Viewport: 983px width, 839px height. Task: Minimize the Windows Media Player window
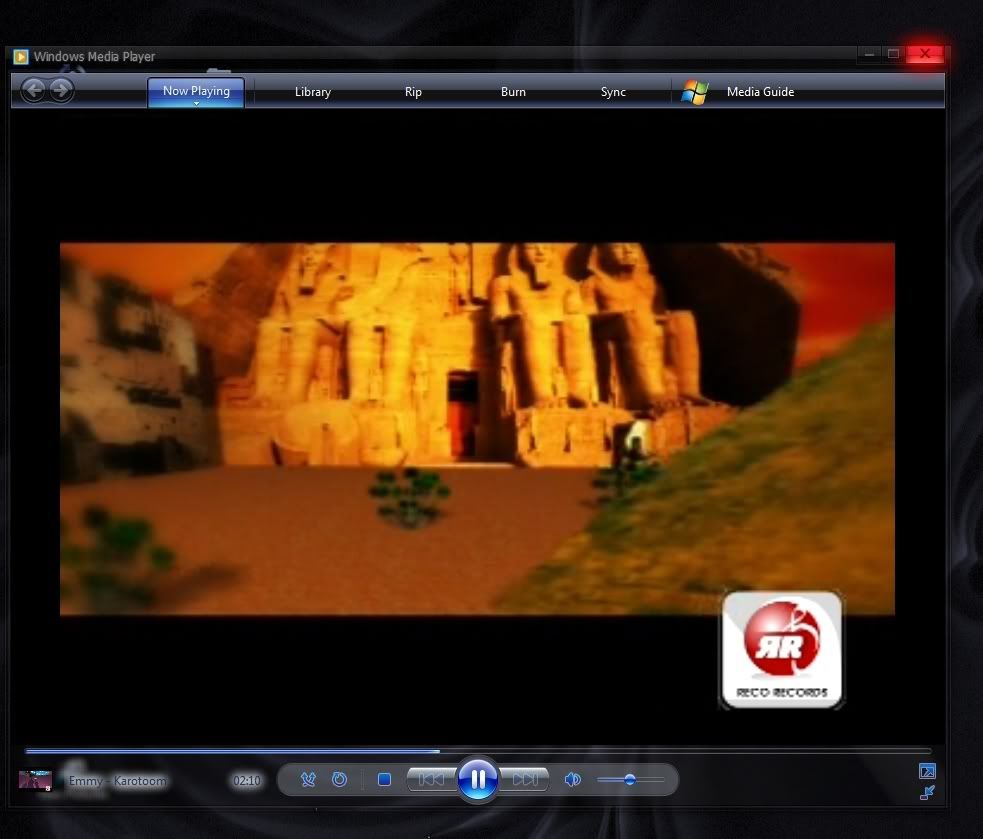pos(870,55)
